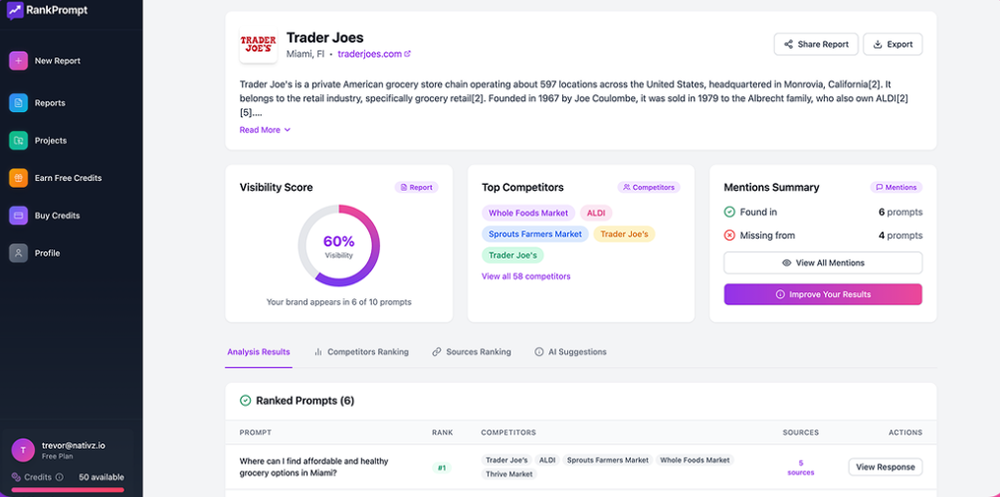1000x497 pixels.
Task: Click the Share Report button
Action: pos(816,44)
